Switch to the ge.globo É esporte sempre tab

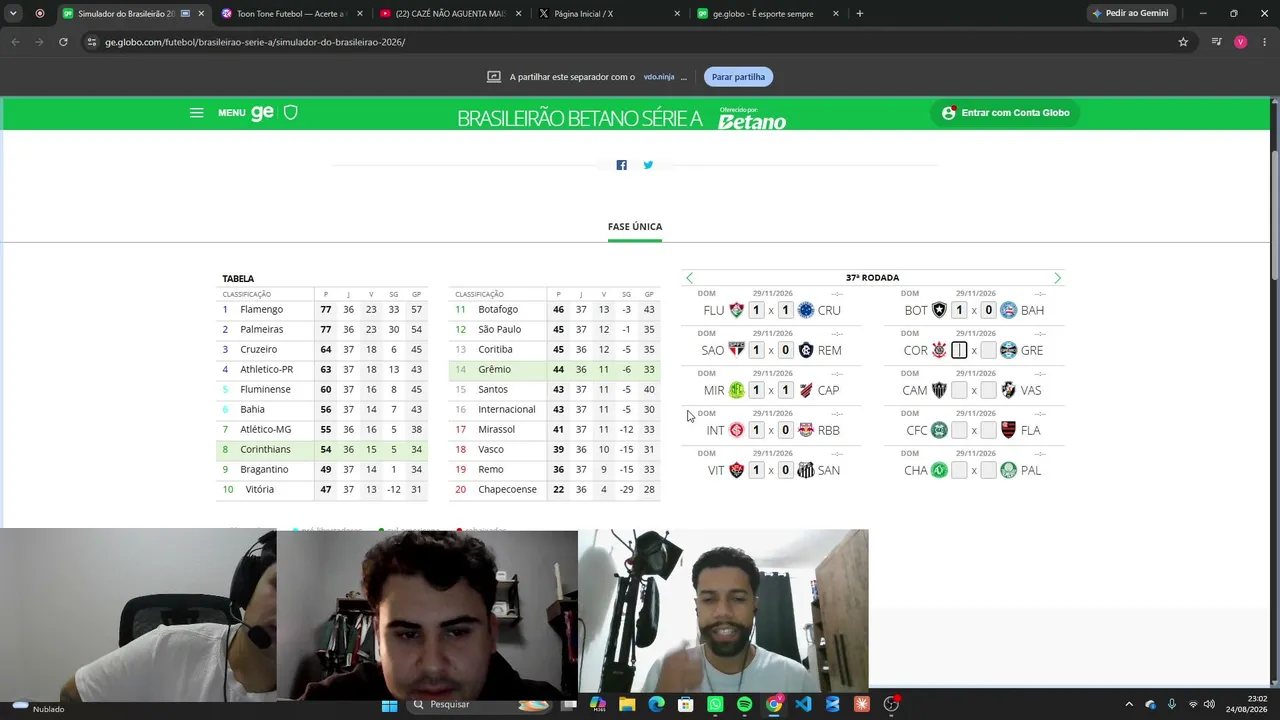click(x=768, y=14)
